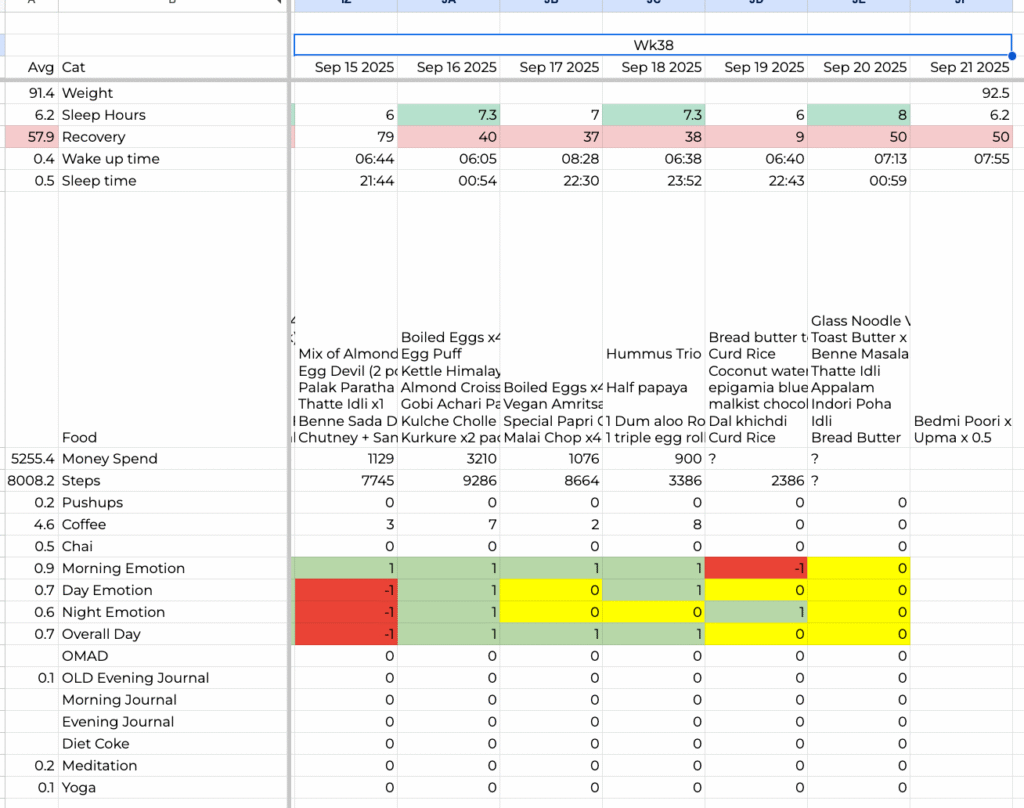This screenshot has width=1024, height=808.
Task: Select the 8008.2 average steps cell
Action: coord(32,481)
